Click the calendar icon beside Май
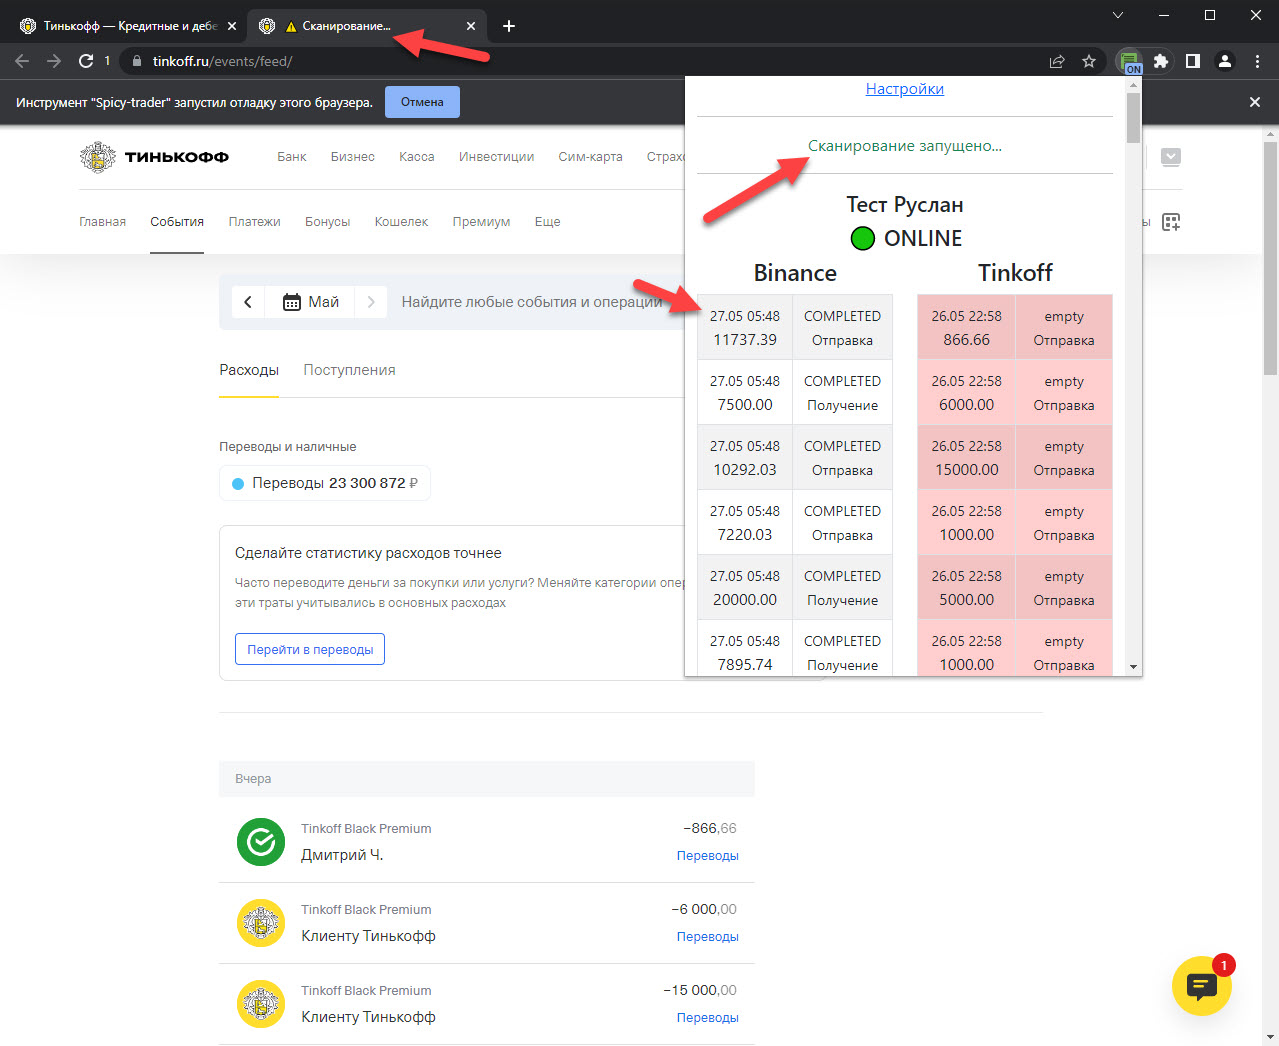1279x1046 pixels. [x=292, y=302]
